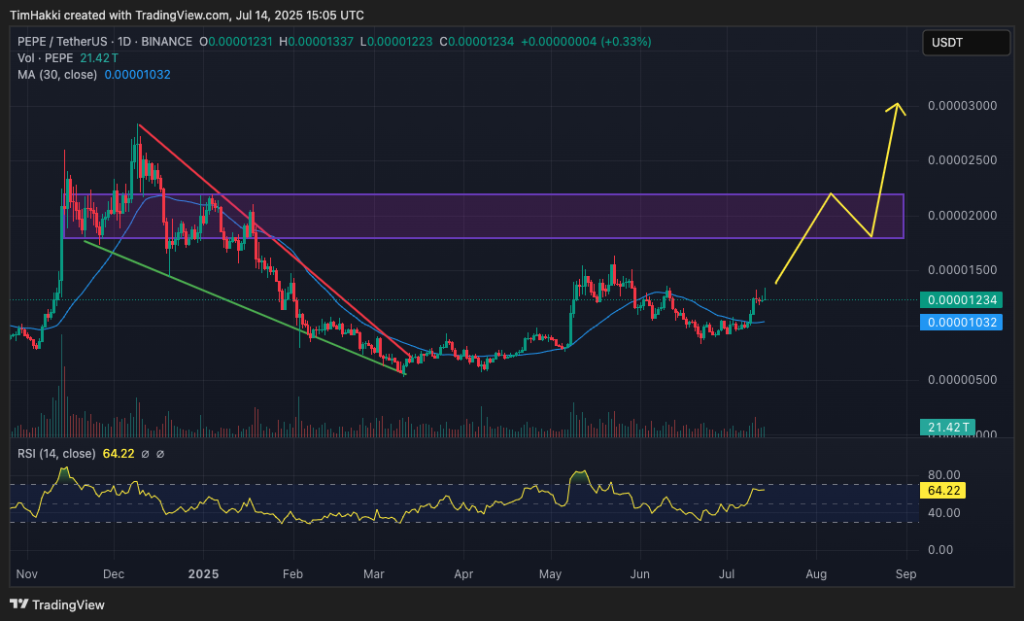Click the yellow arrowhead at the projection top
Image resolution: width=1024 pixels, height=621 pixels.
[899, 108]
